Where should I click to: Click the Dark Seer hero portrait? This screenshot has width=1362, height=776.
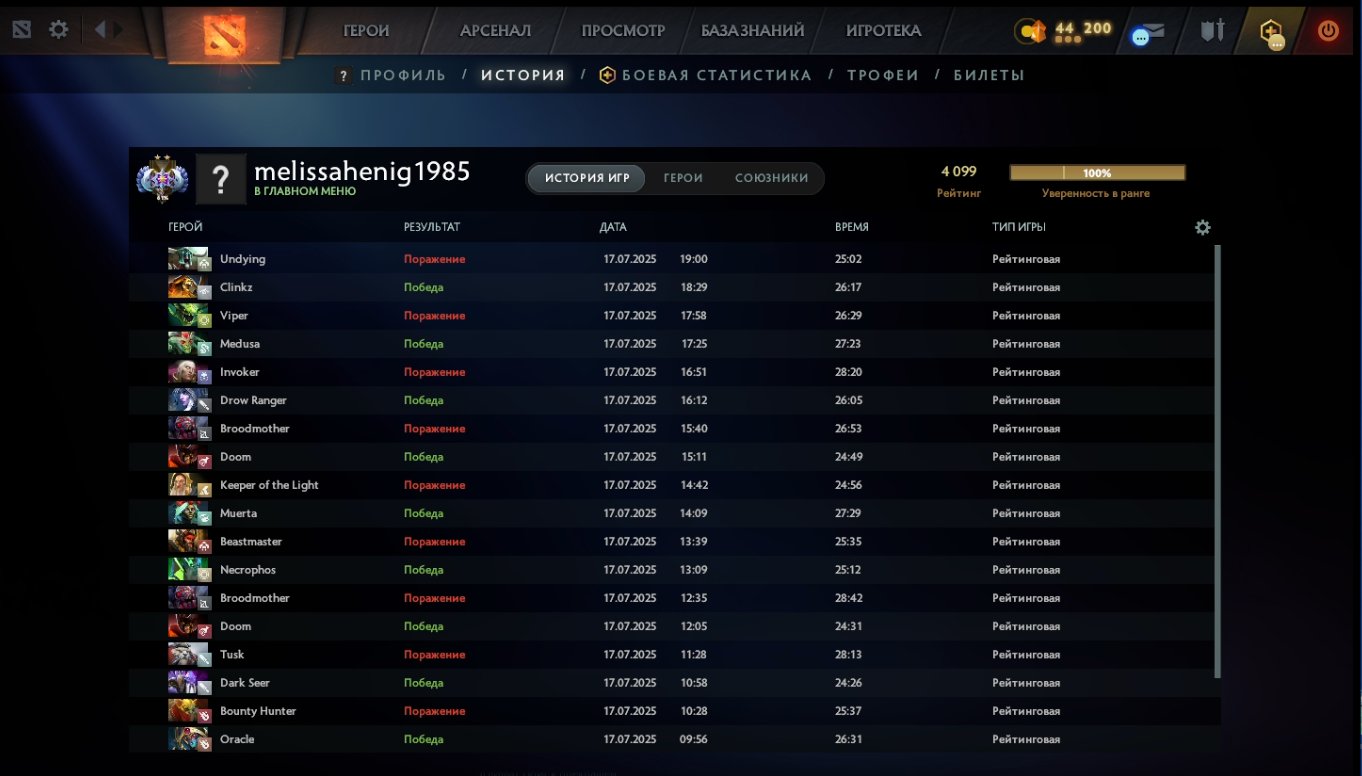189,683
